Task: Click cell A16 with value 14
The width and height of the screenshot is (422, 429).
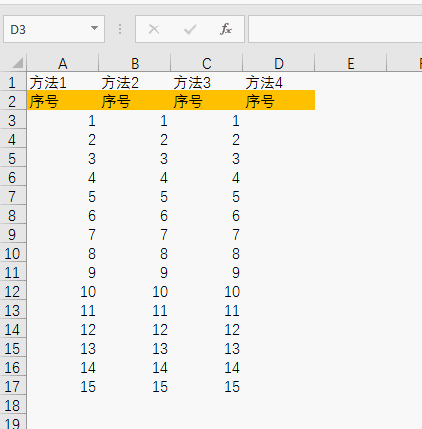Action: click(63, 367)
